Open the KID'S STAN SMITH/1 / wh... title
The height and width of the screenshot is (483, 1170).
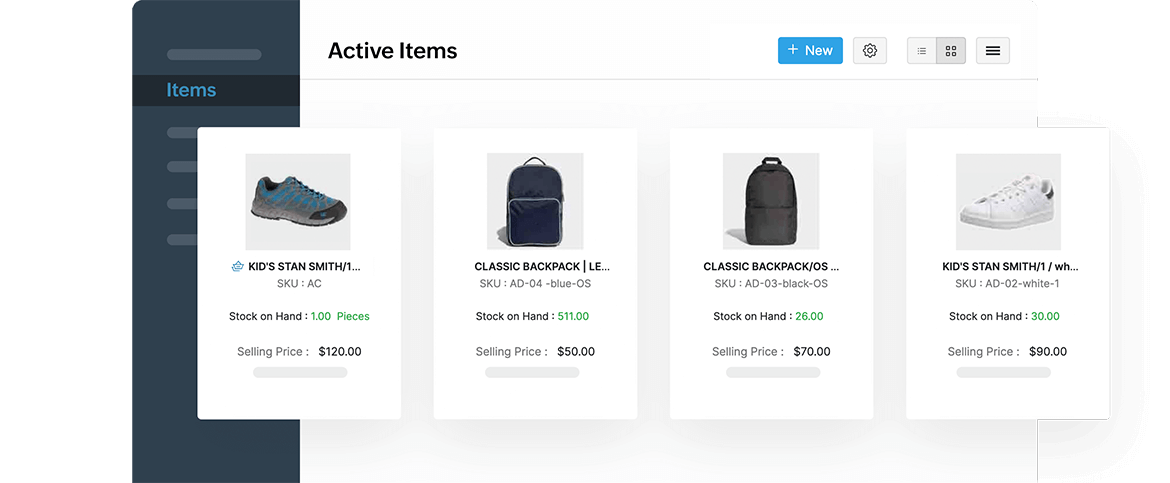coord(1010,267)
